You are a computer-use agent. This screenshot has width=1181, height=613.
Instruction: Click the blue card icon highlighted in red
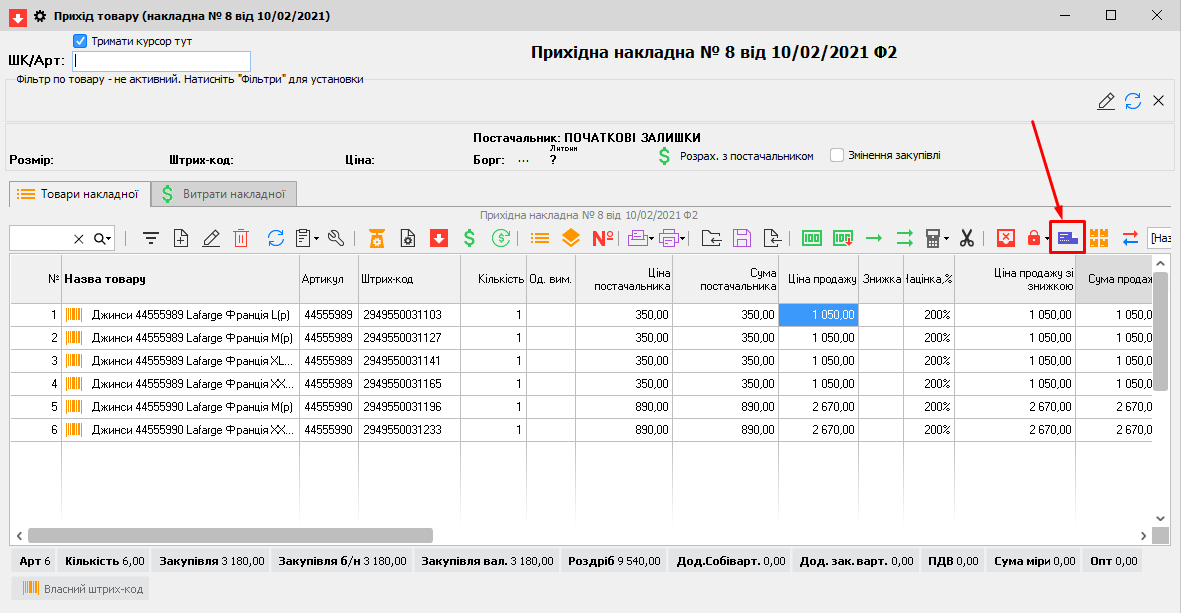point(1067,238)
